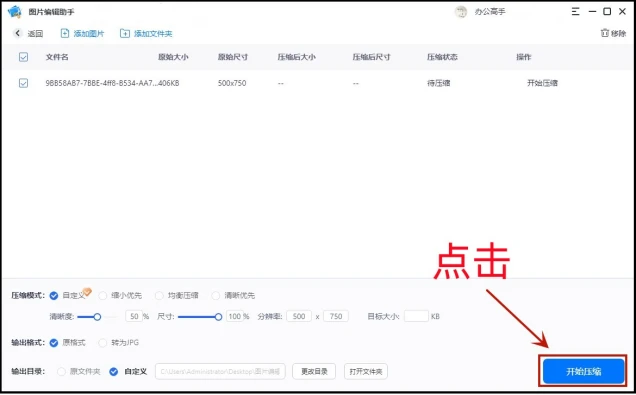Go back with the 返回 arrow

17,33
